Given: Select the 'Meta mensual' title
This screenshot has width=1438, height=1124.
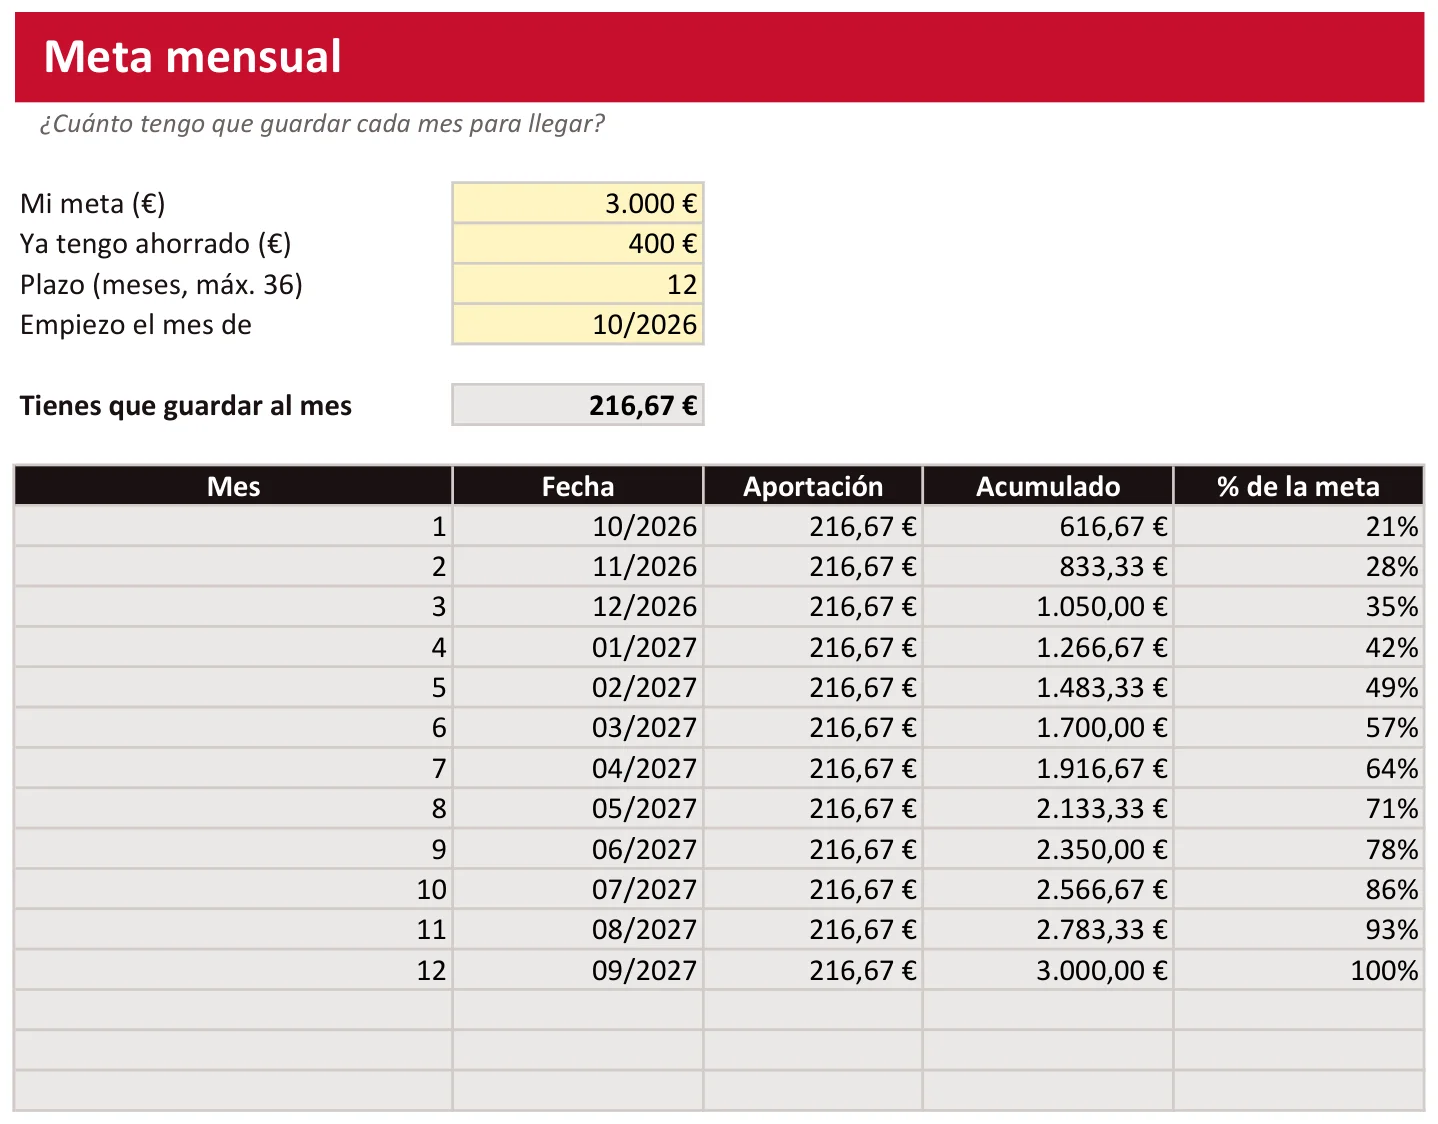Looking at the screenshot, I should [193, 56].
